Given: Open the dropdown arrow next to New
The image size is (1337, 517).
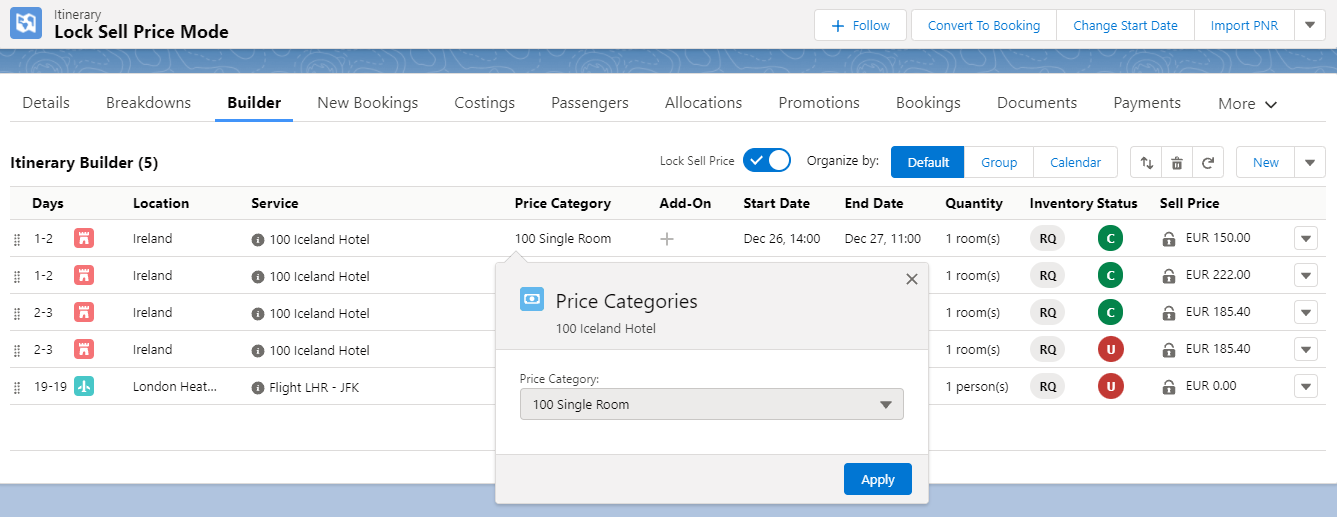Looking at the screenshot, I should tap(1310, 162).
